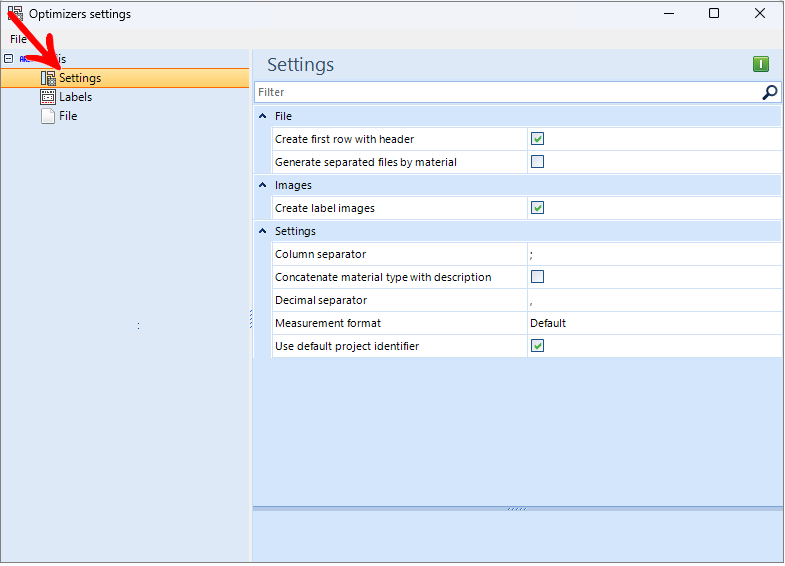This screenshot has width=785, height=566.
Task: Select the File tree item
Action: coord(68,116)
